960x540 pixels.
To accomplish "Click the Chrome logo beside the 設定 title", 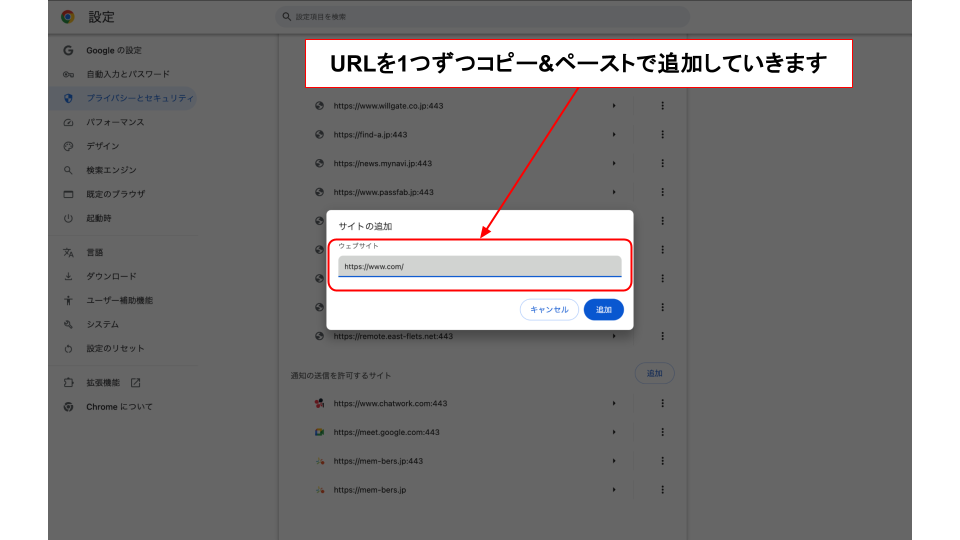I will [x=68, y=17].
